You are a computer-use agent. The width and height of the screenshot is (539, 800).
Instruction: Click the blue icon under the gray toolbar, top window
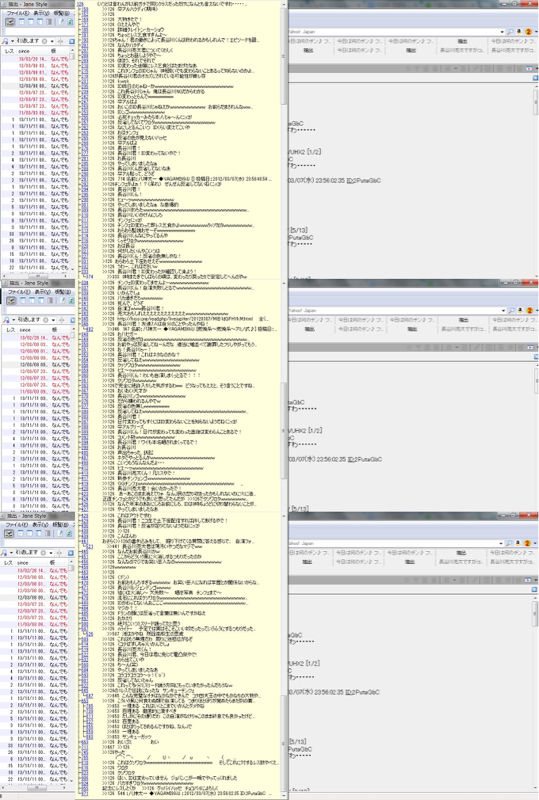pos(535,78)
